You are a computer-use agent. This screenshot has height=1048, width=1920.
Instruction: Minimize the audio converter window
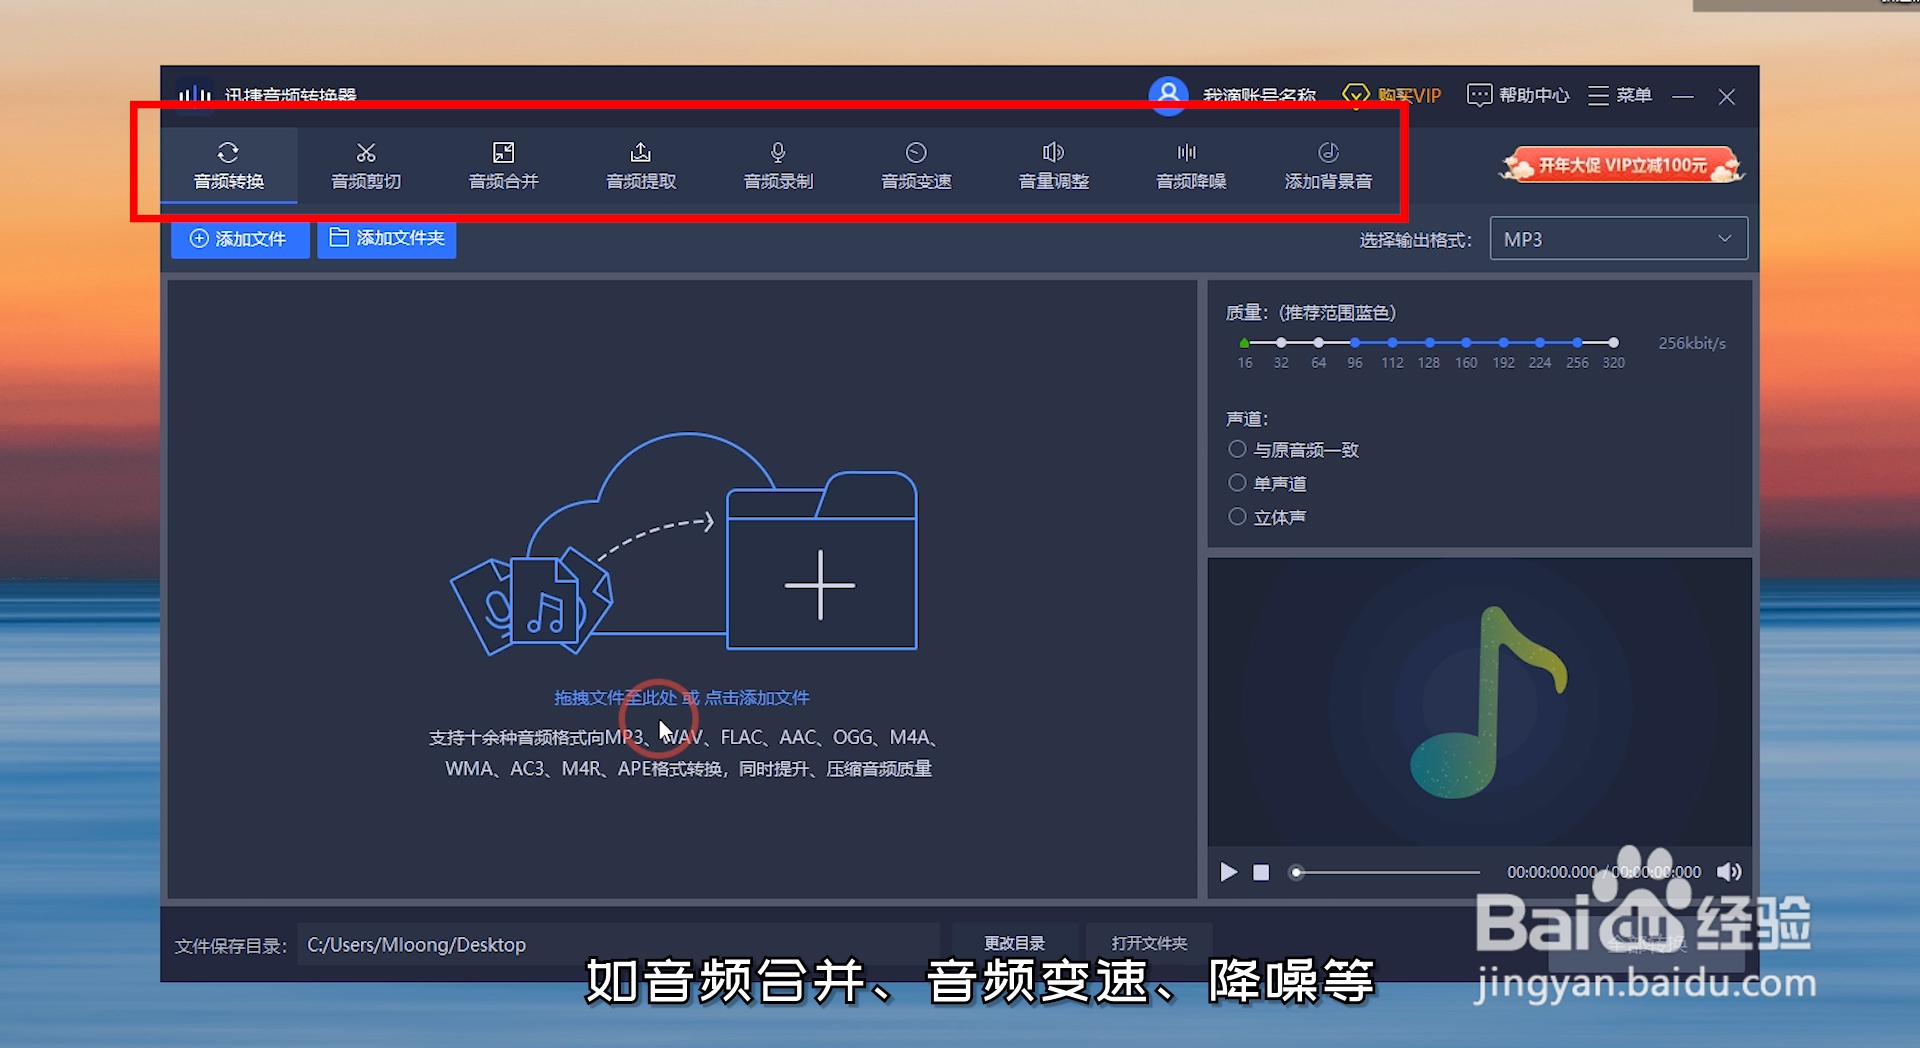(1683, 96)
